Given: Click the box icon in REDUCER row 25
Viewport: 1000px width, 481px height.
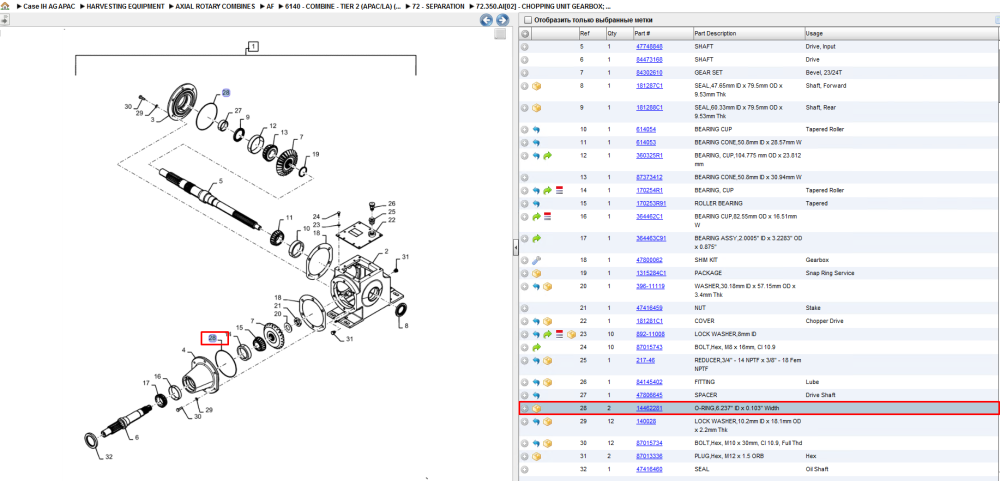Looking at the screenshot, I should [548, 360].
